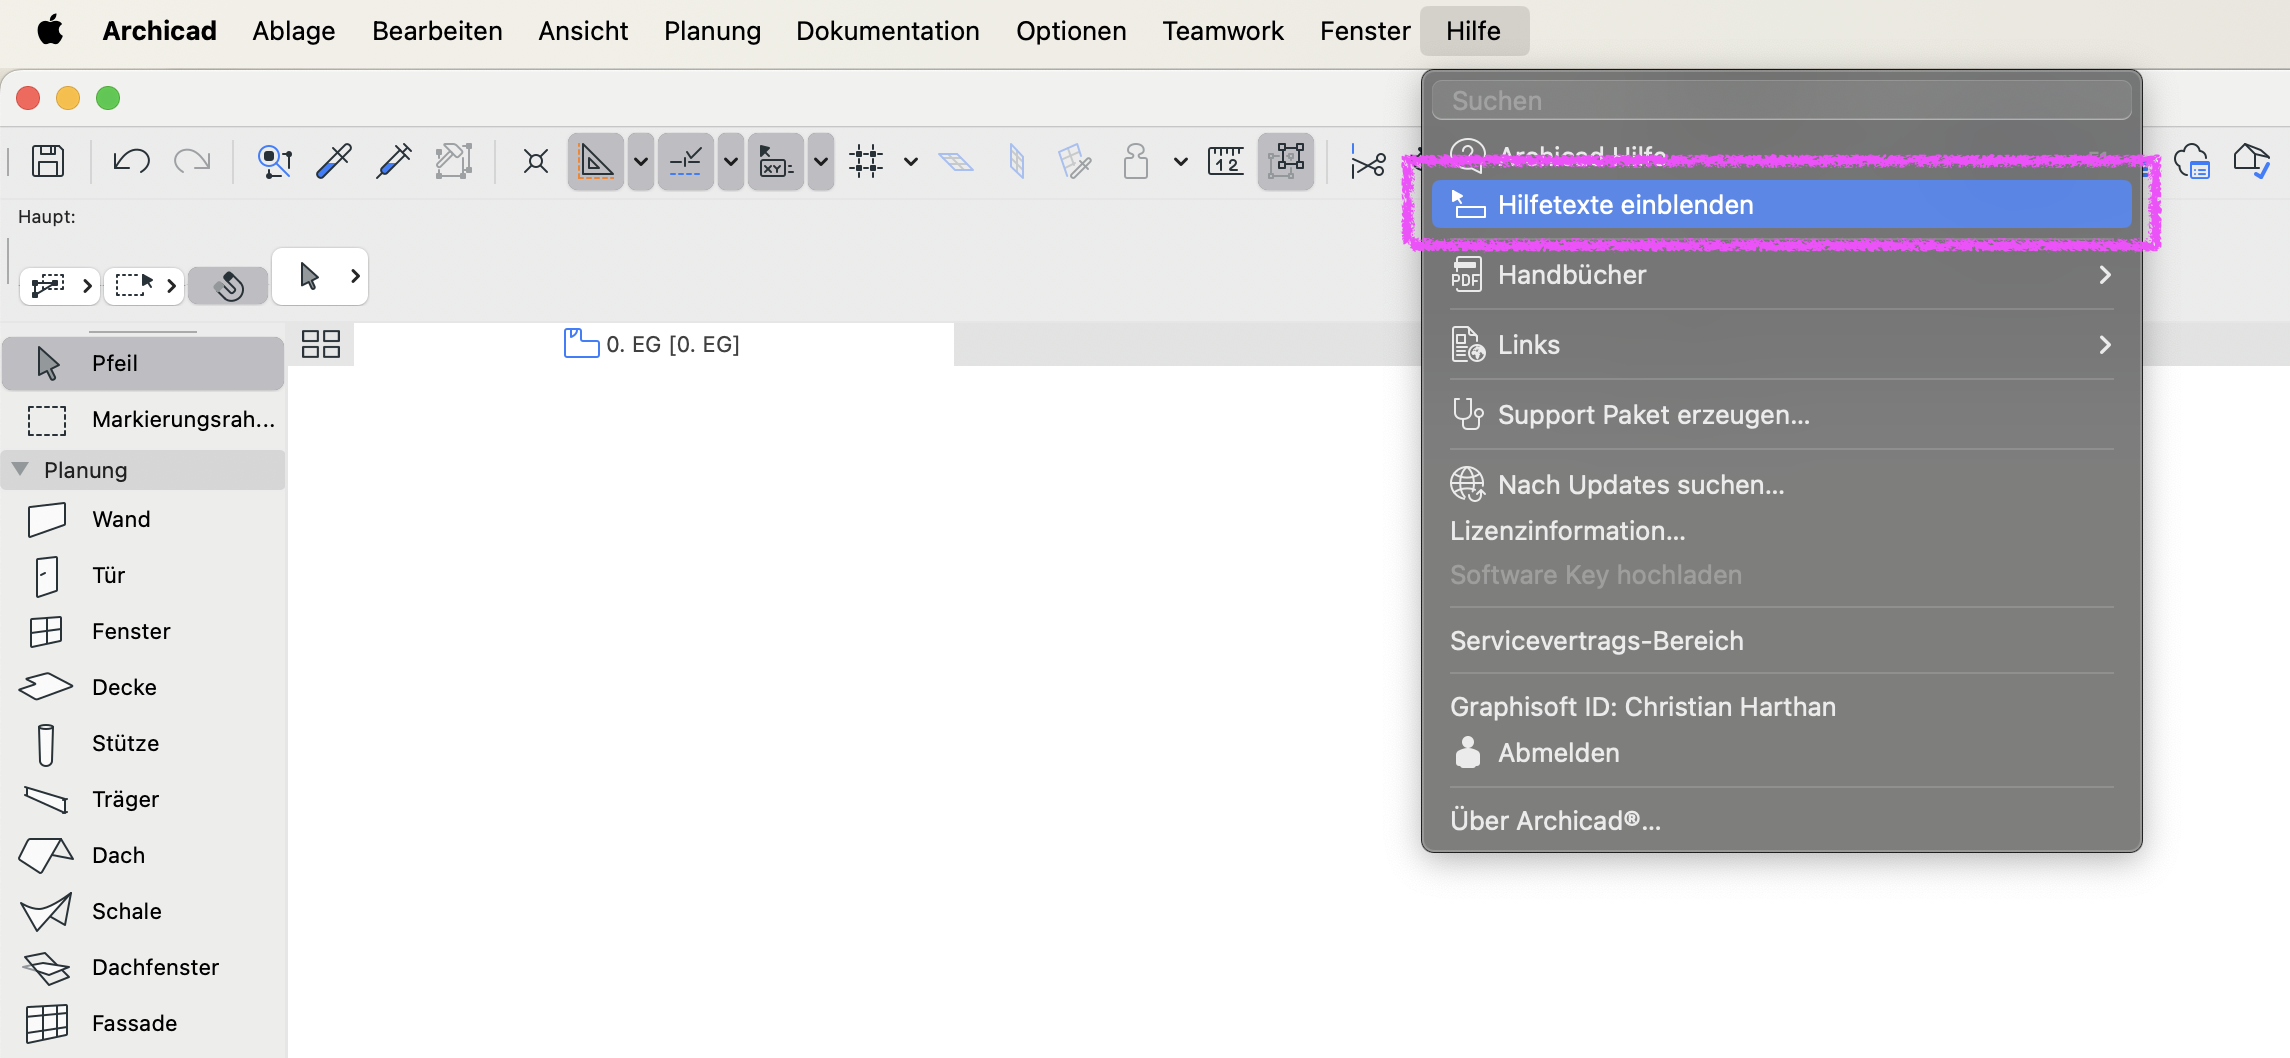This screenshot has height=1058, width=2290.
Task: Click the Undo arrow icon
Action: [x=131, y=161]
